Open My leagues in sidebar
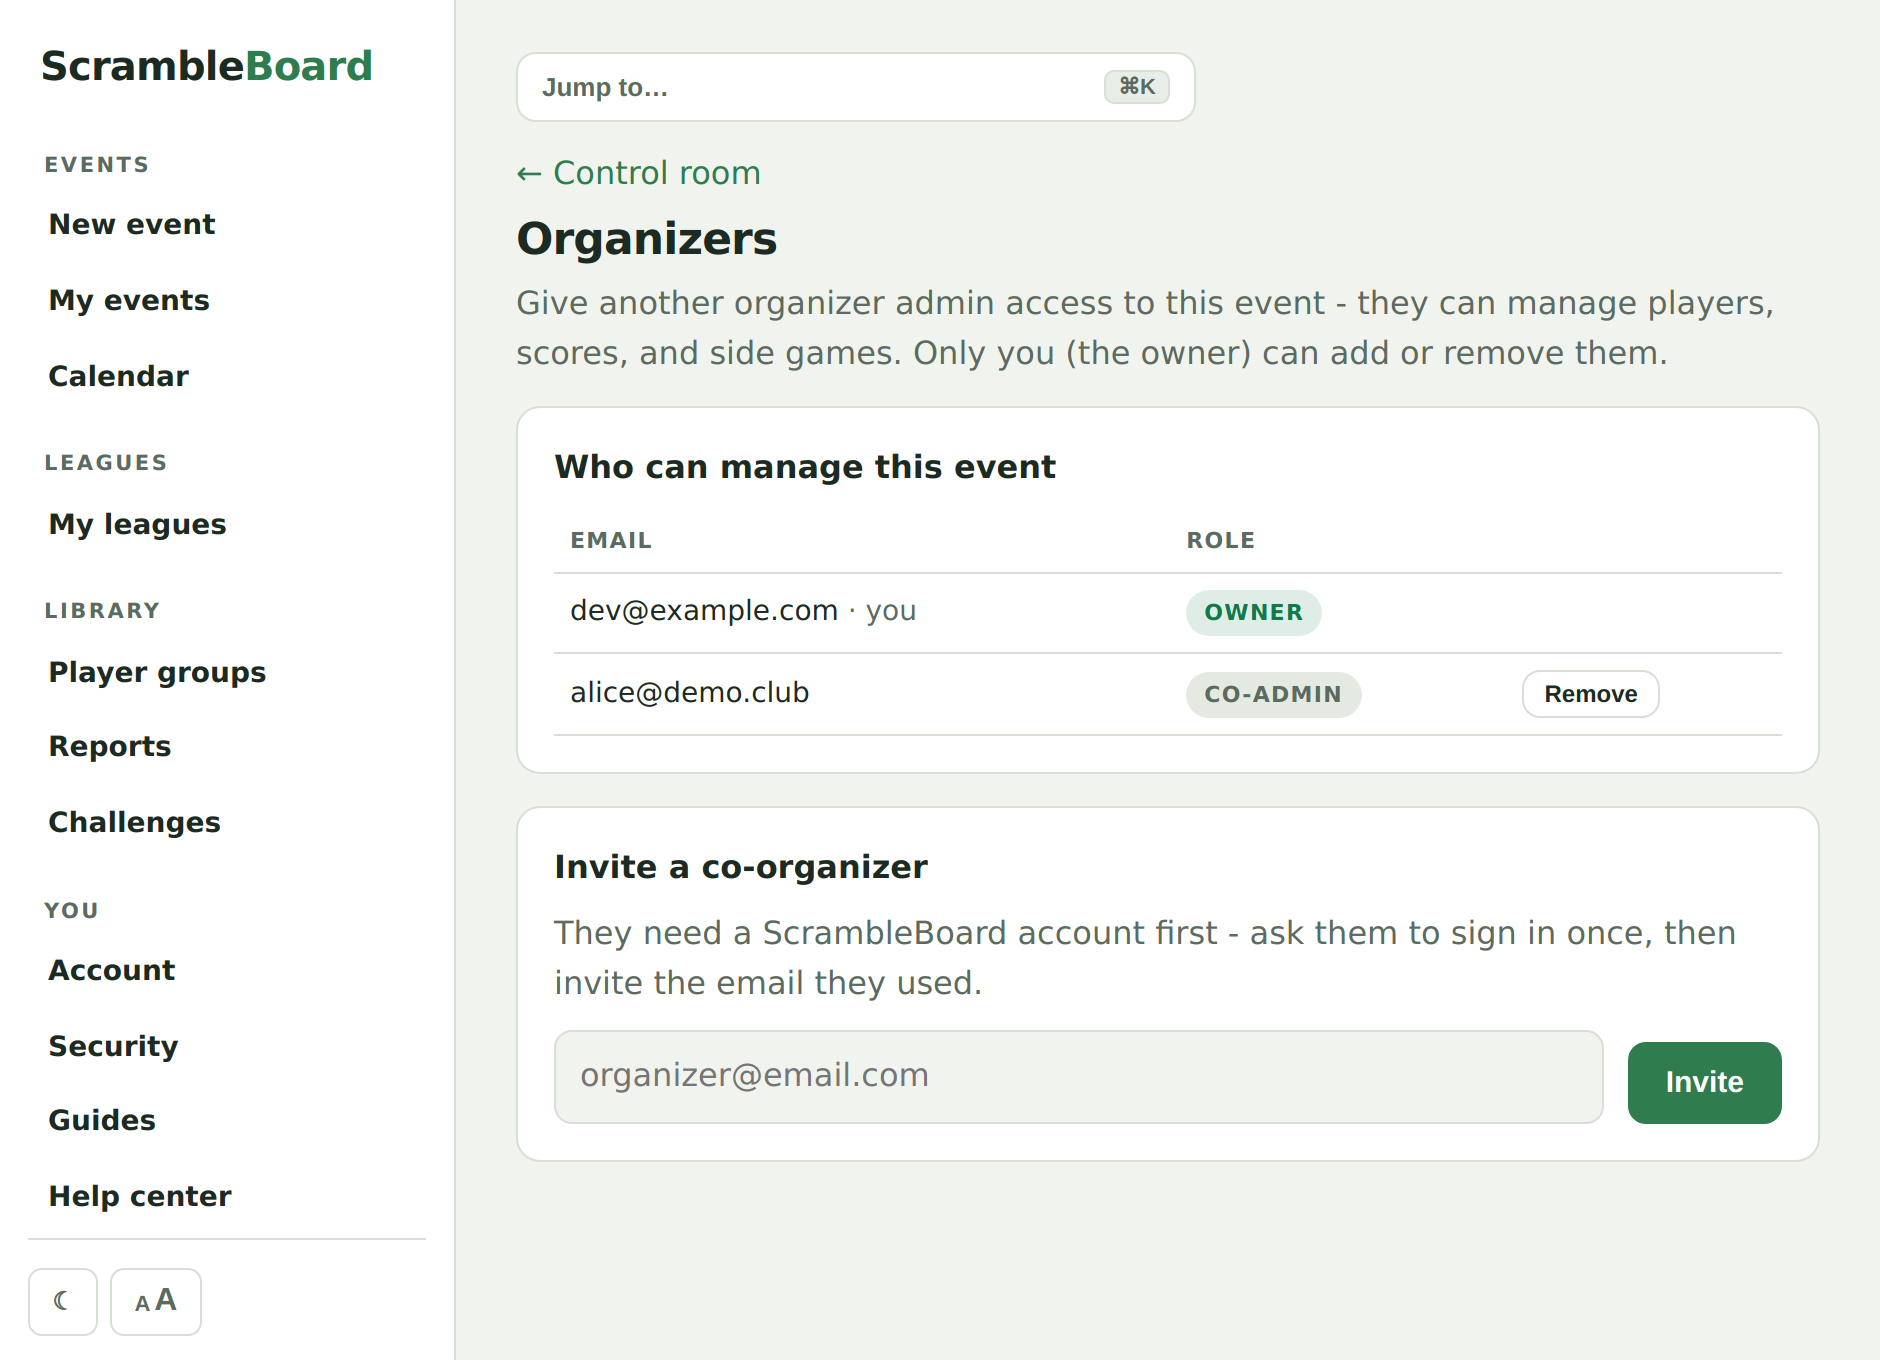This screenshot has height=1360, width=1880. click(138, 524)
